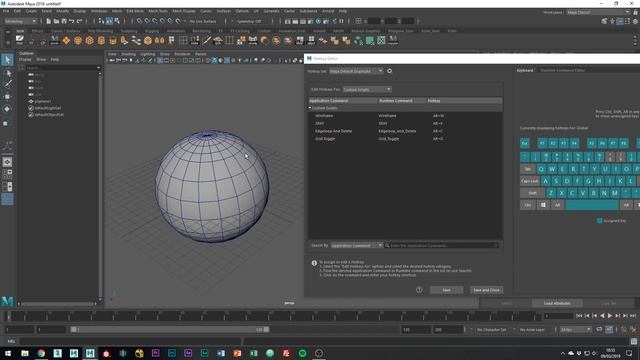
Task: Click the range slider left end handle
Action: [x=73, y=329]
